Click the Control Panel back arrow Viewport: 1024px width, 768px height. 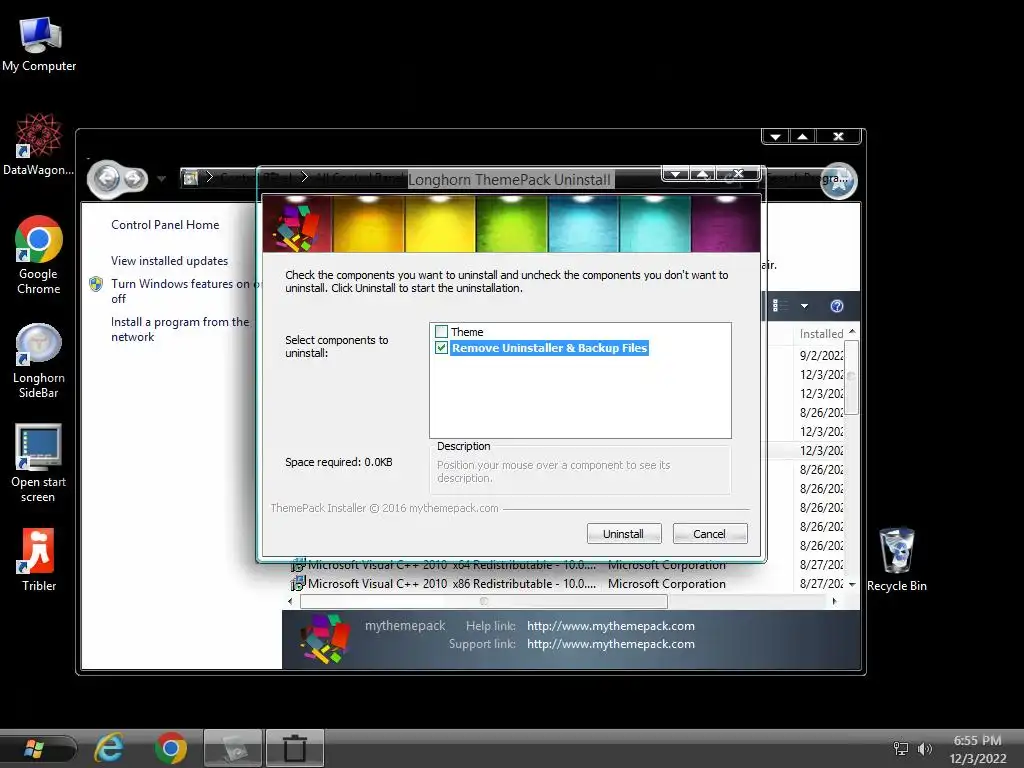coord(108,178)
